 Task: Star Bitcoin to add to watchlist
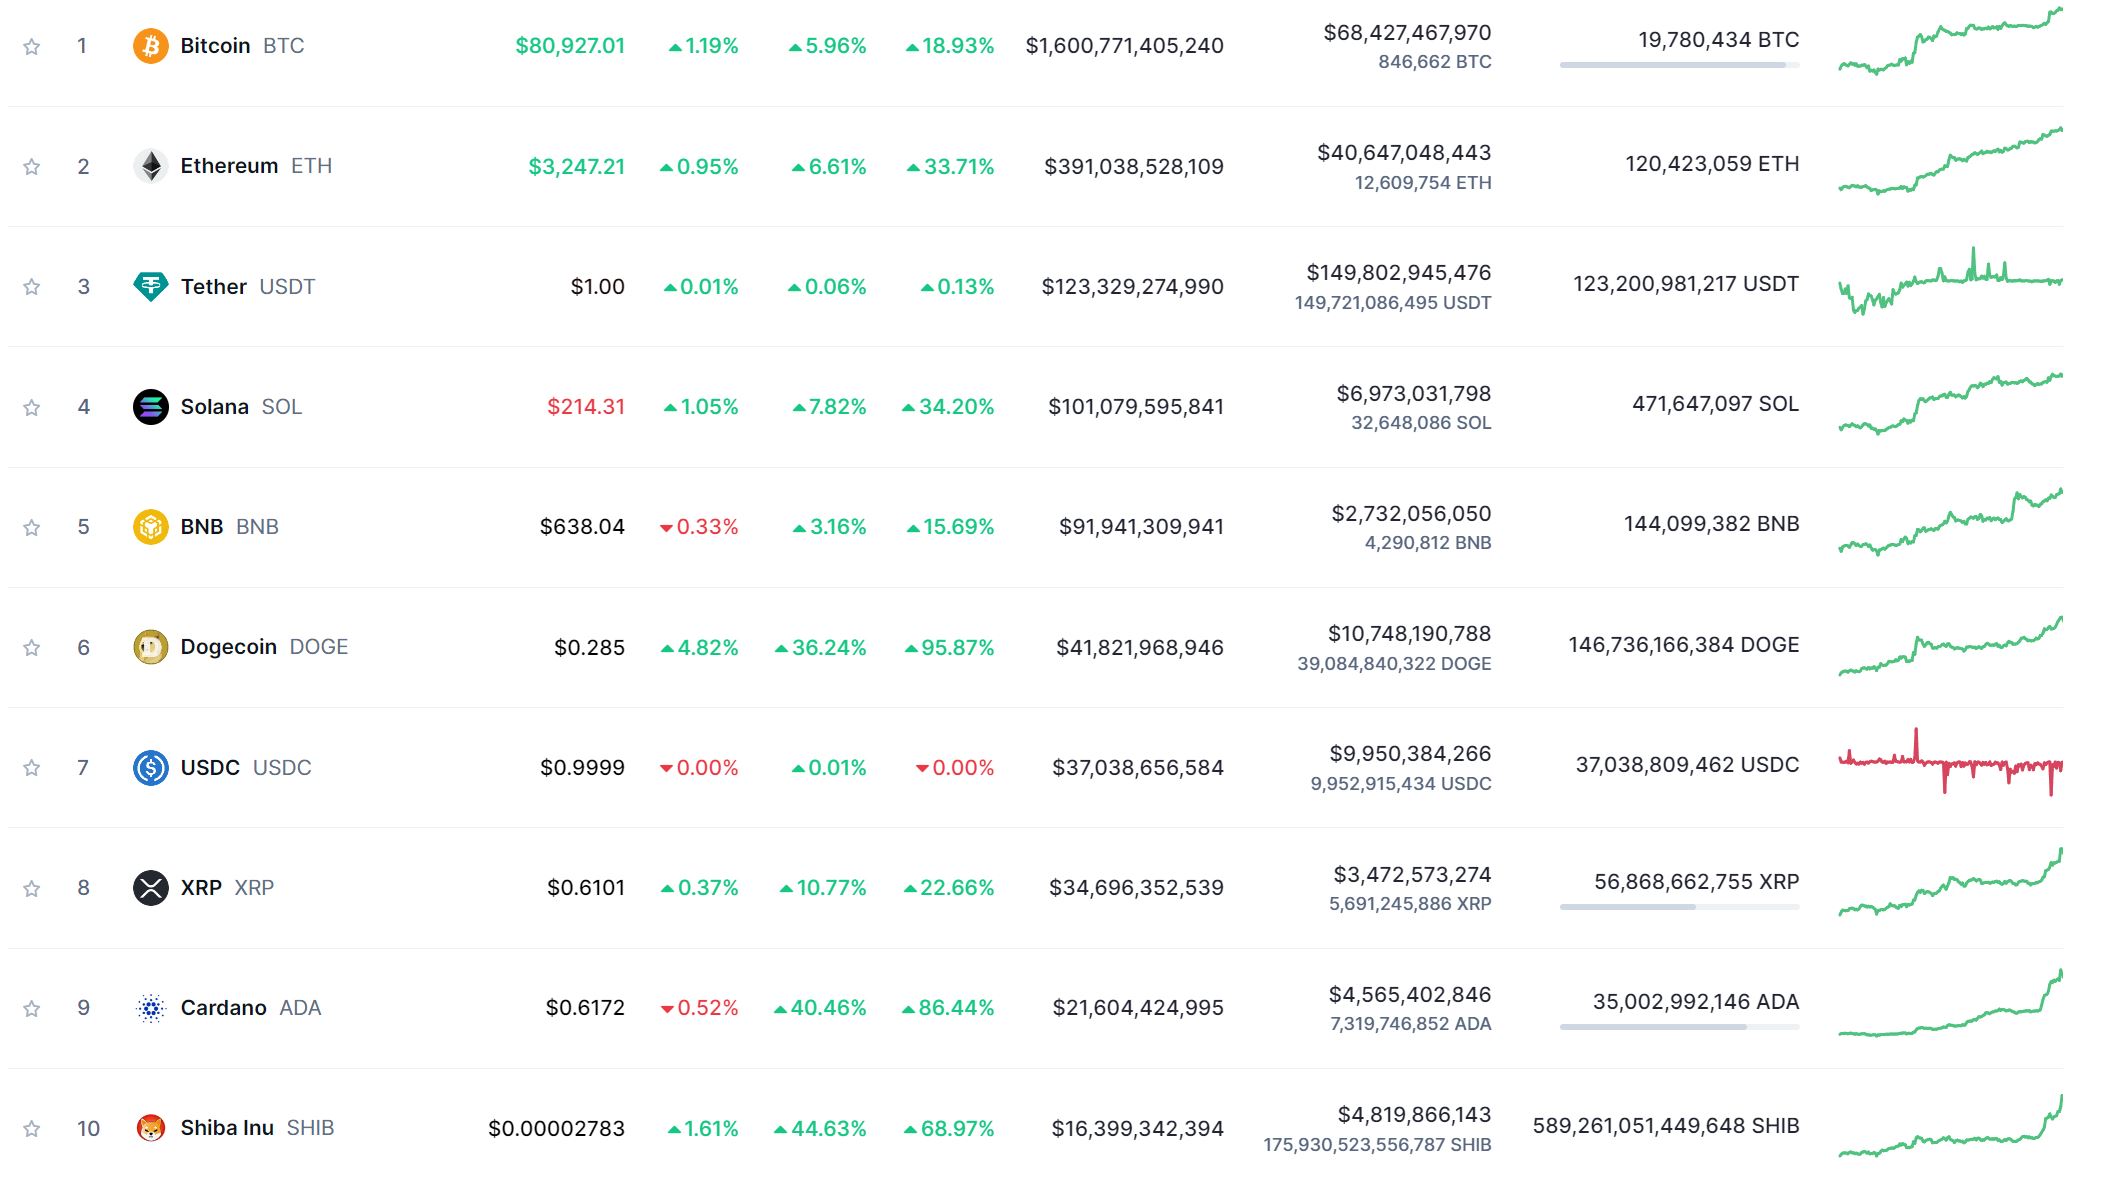32,47
